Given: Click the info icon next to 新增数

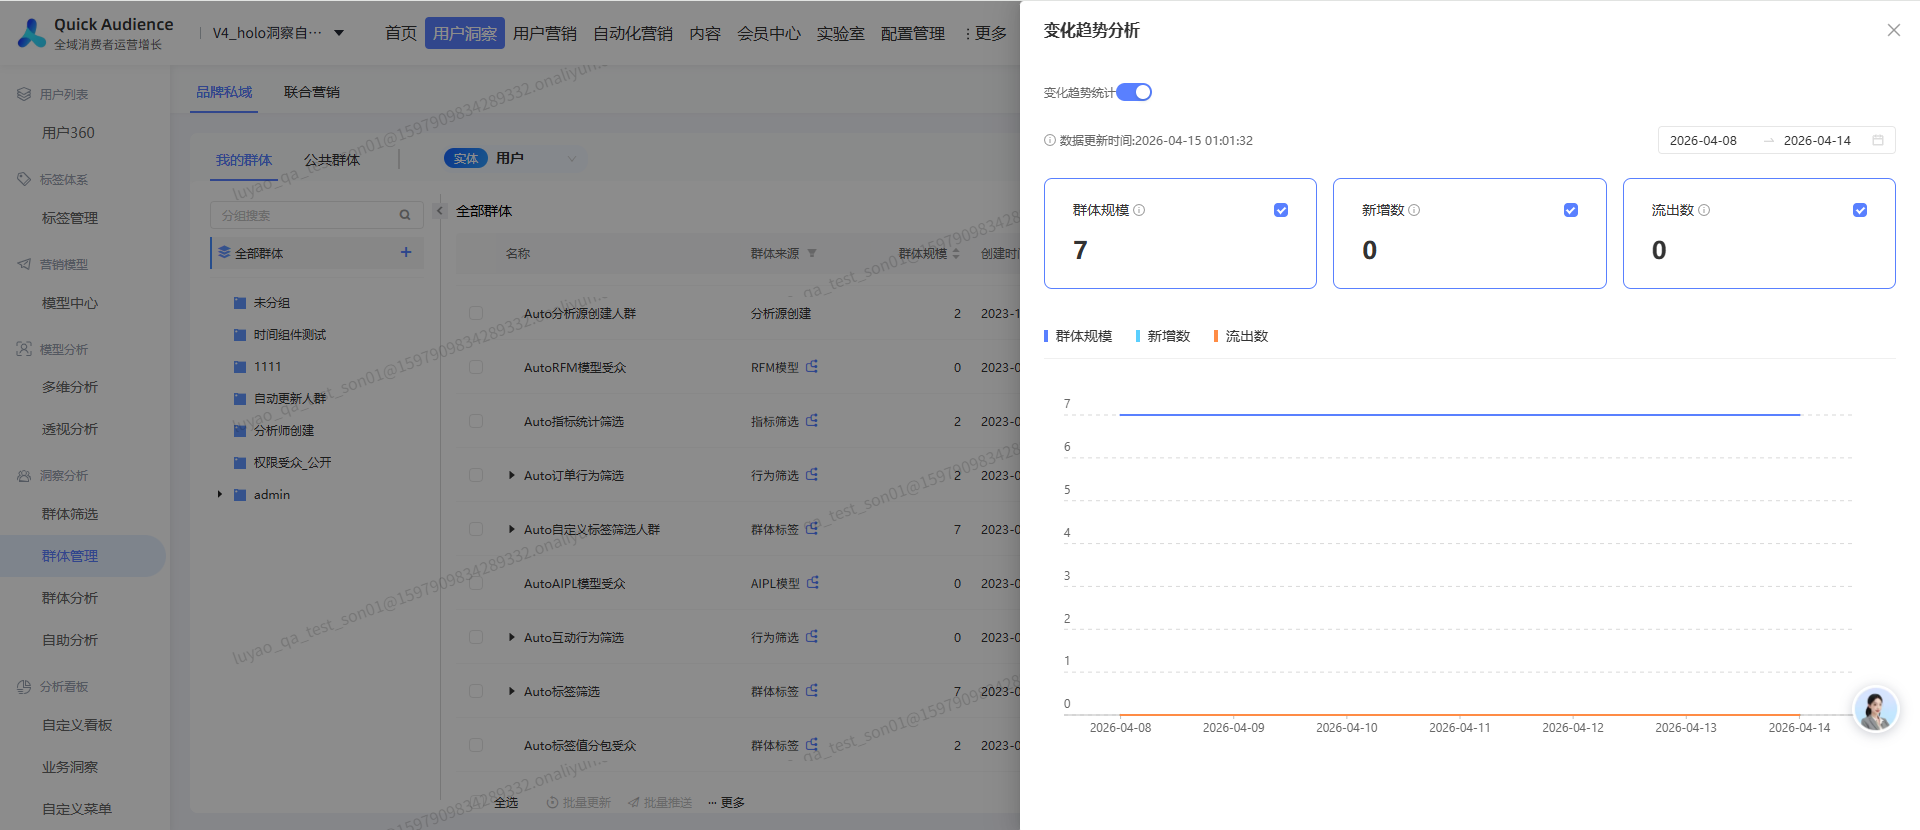Looking at the screenshot, I should [1414, 210].
